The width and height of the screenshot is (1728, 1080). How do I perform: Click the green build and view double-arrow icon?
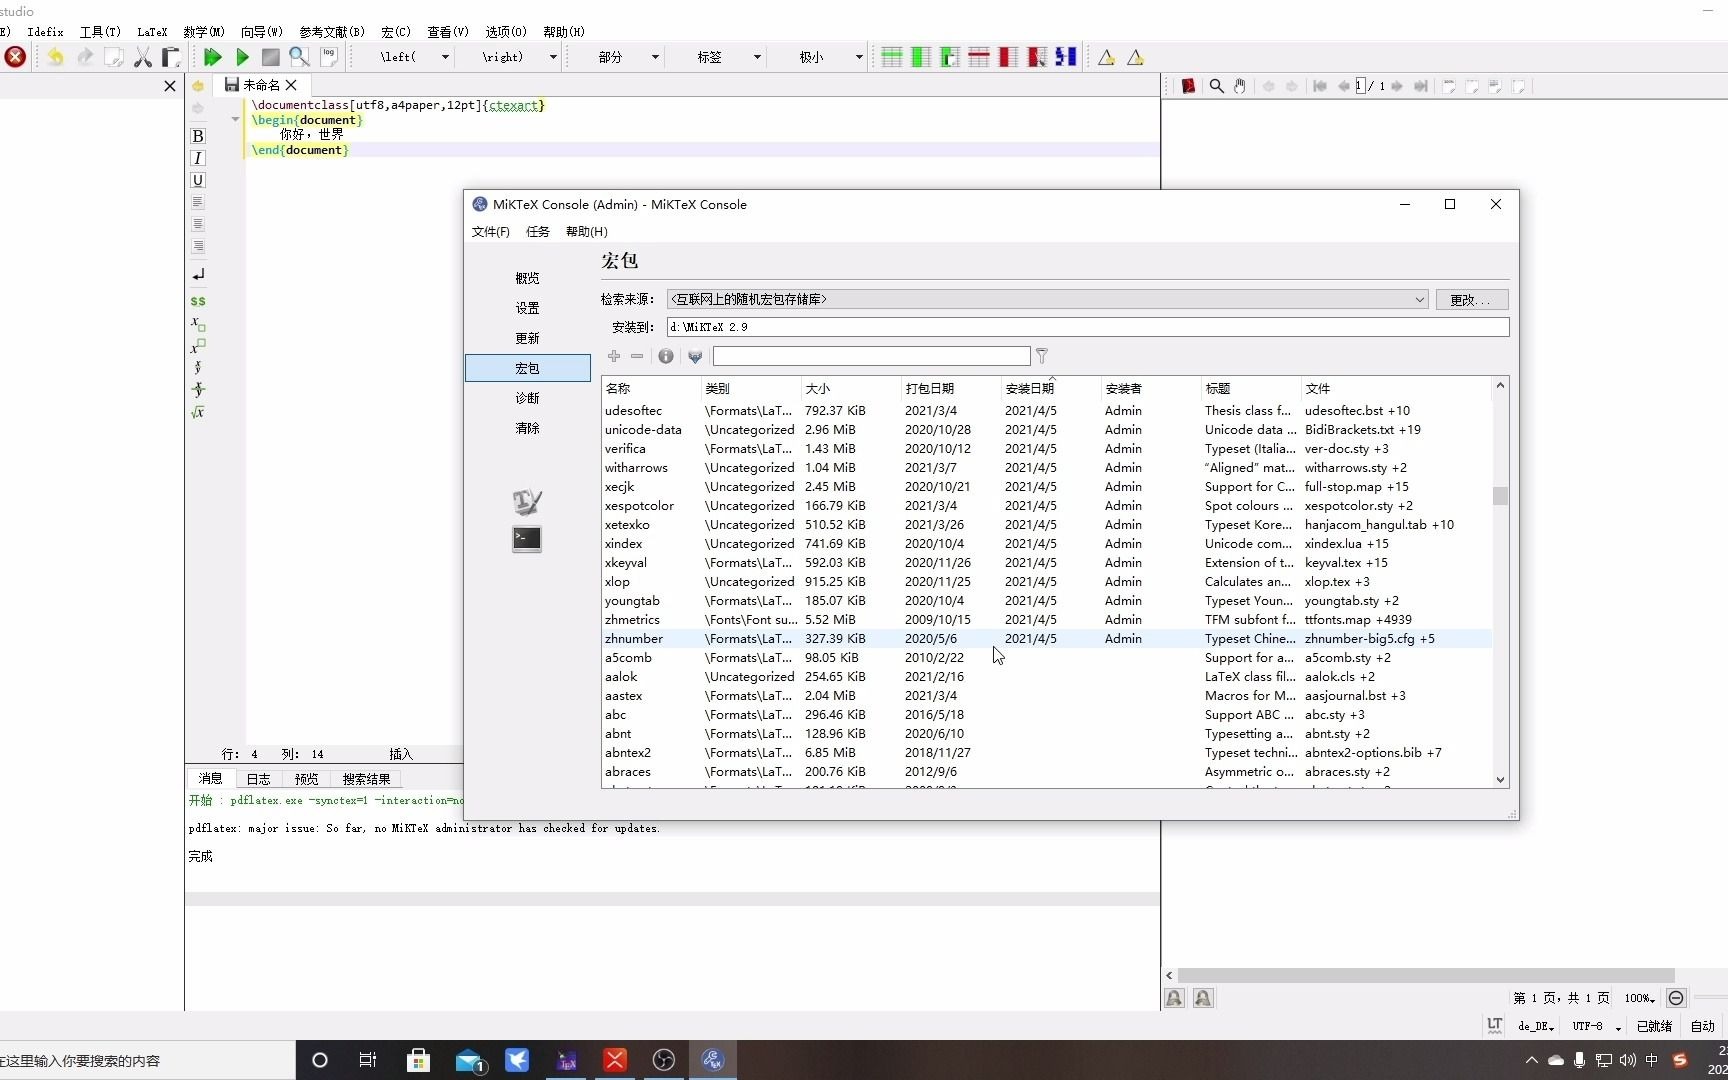(212, 57)
